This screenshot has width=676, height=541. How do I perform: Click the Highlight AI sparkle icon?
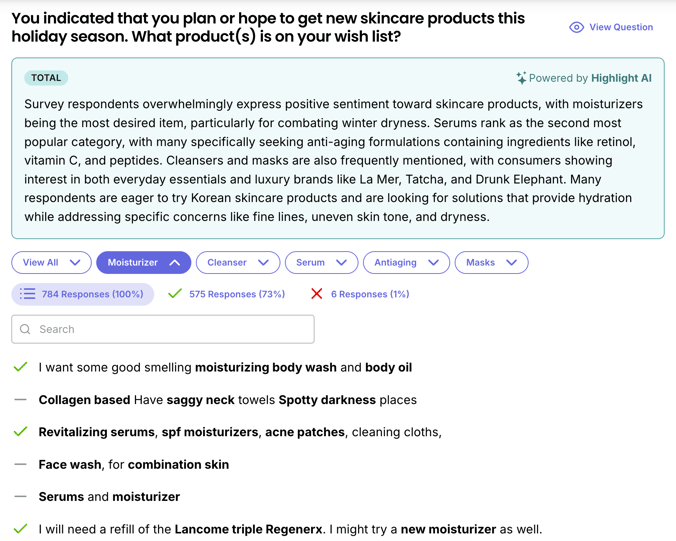tap(521, 78)
